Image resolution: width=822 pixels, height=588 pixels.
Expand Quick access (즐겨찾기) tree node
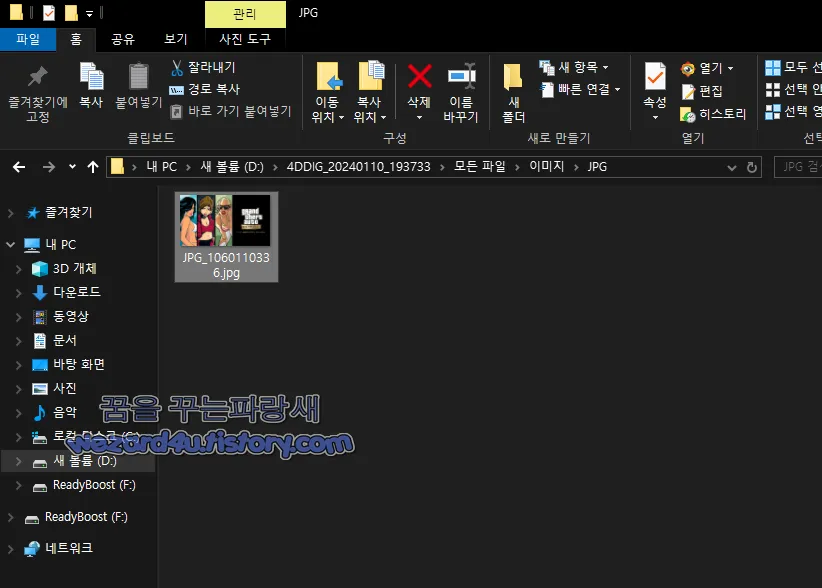10,213
